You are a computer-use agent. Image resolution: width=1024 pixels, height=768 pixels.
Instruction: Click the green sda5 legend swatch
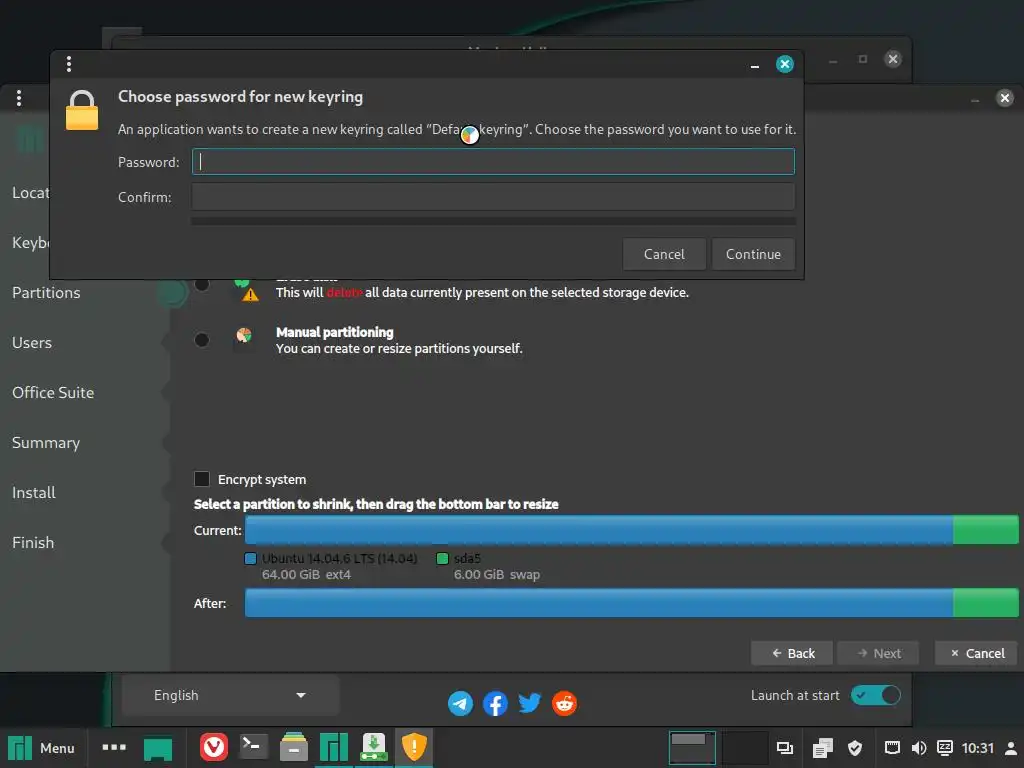coord(442,558)
